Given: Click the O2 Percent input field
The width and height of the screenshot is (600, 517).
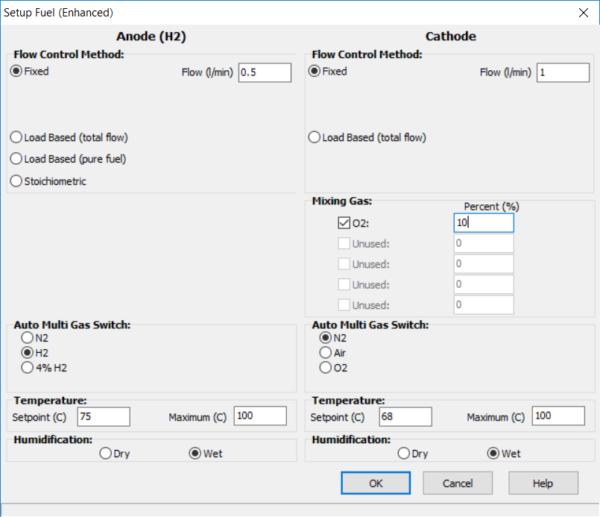Looking at the screenshot, I should click(x=484, y=223).
